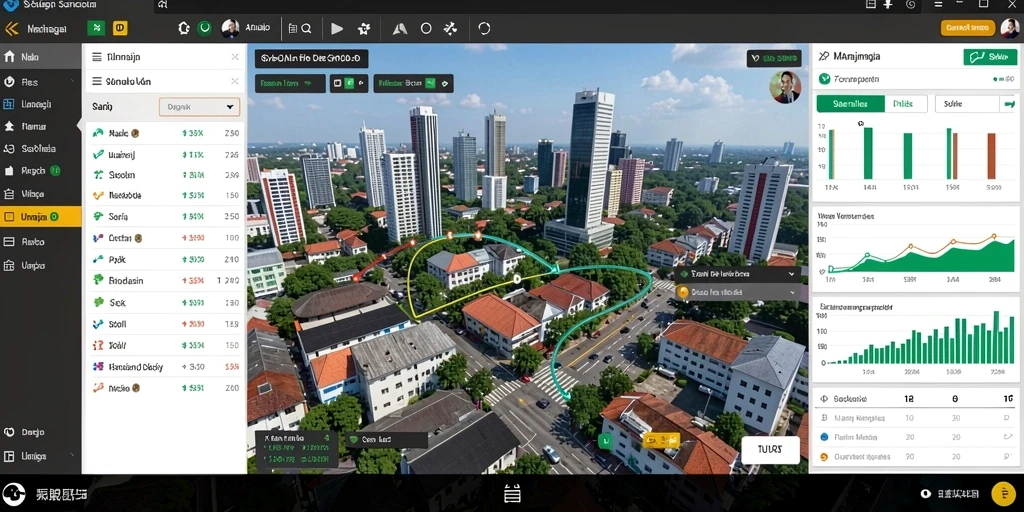Click the magnifier search icon in toolbar
The image size is (1024, 512).
point(306,29)
